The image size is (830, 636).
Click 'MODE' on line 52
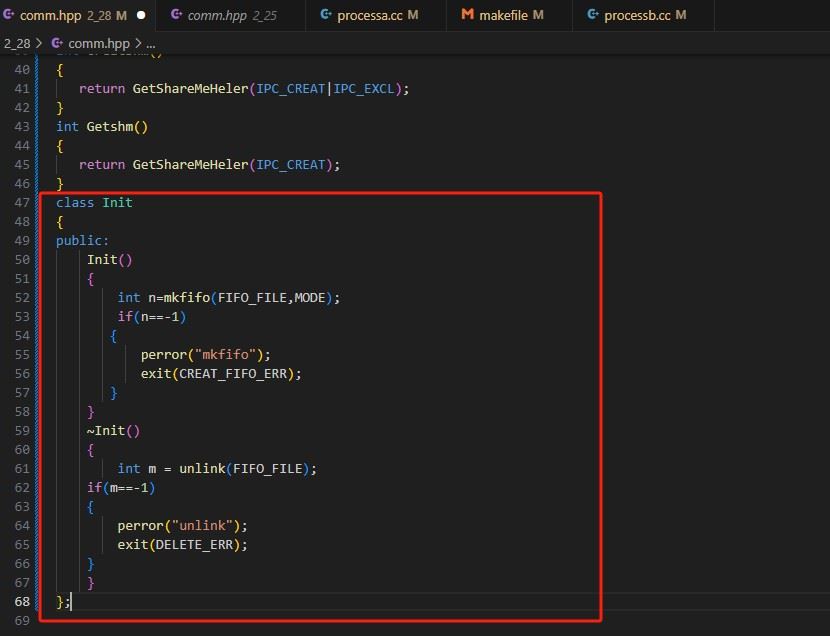click(310, 298)
